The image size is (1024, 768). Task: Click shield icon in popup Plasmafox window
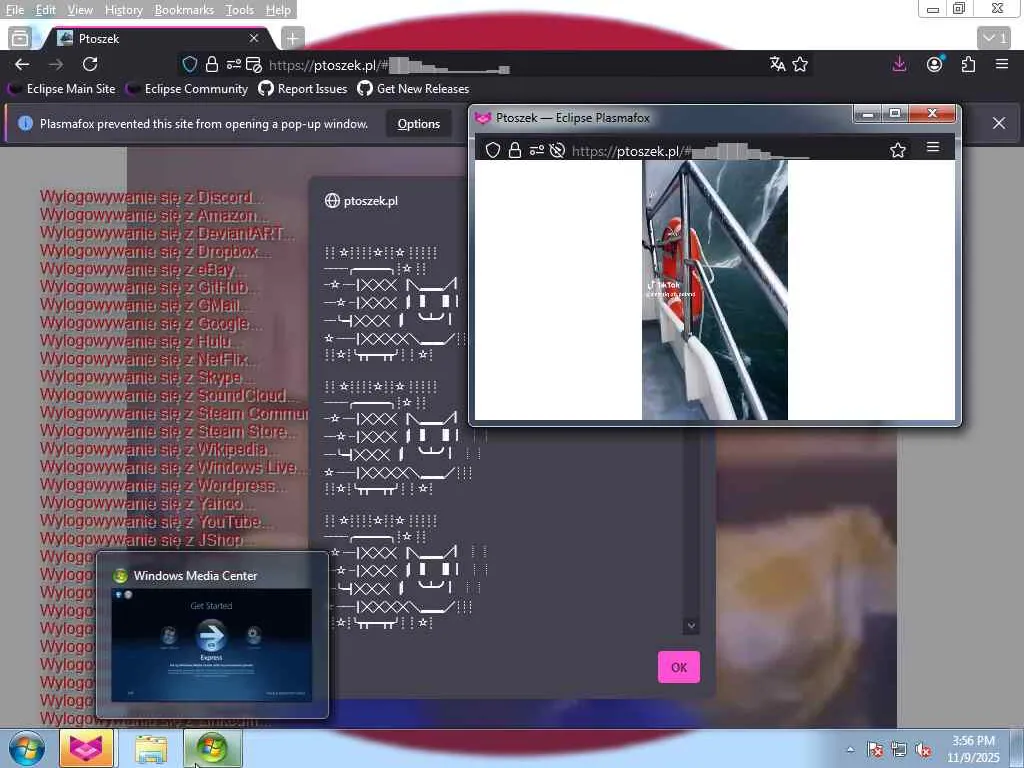[x=493, y=150]
